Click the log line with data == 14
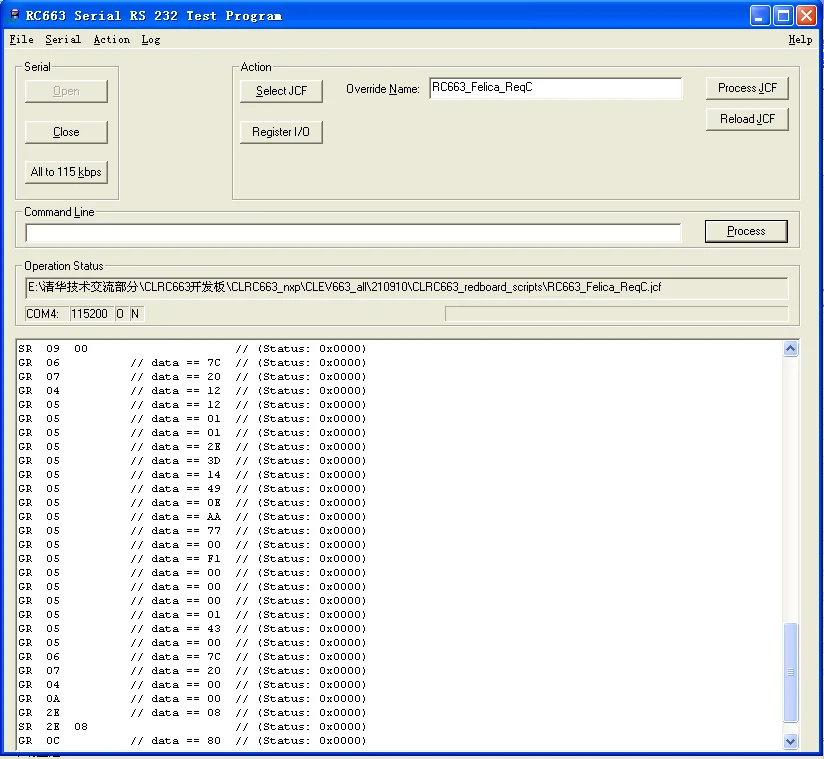 pyautogui.click(x=192, y=475)
